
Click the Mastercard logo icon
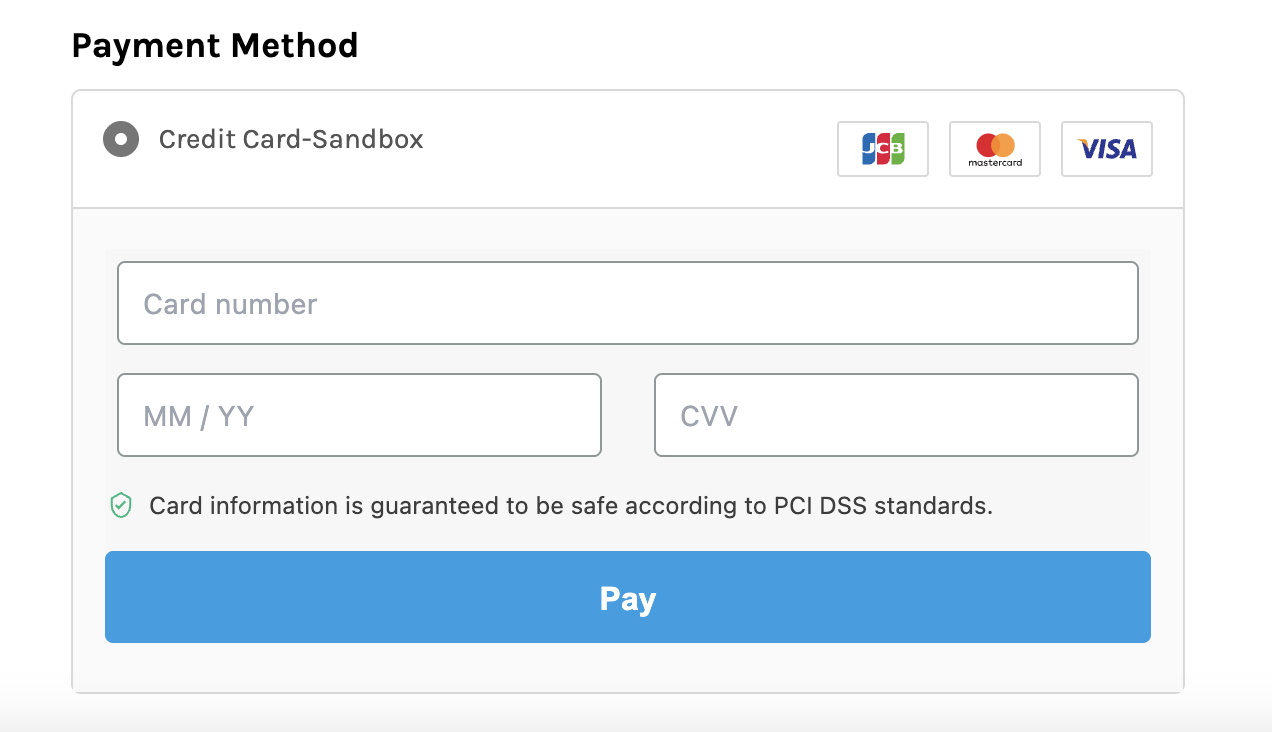(995, 149)
